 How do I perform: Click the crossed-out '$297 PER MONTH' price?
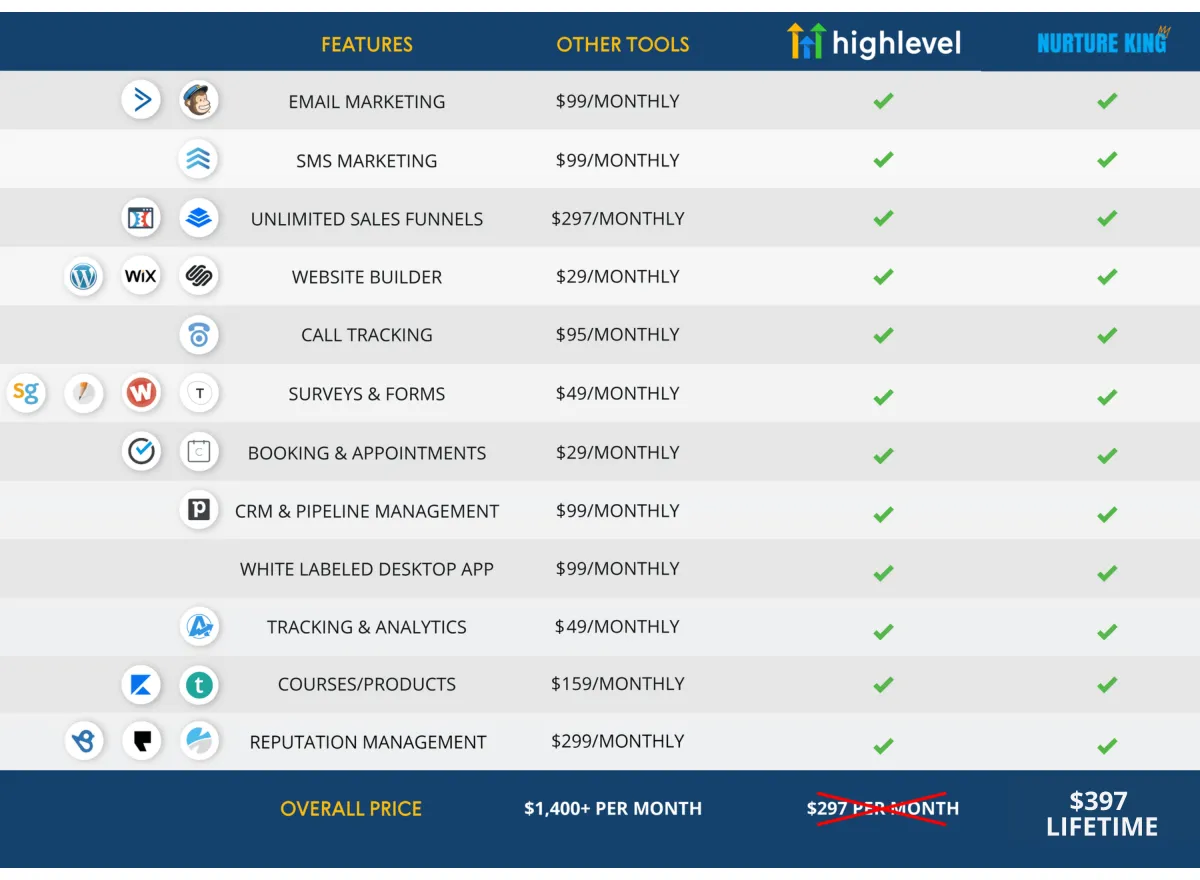point(883,808)
